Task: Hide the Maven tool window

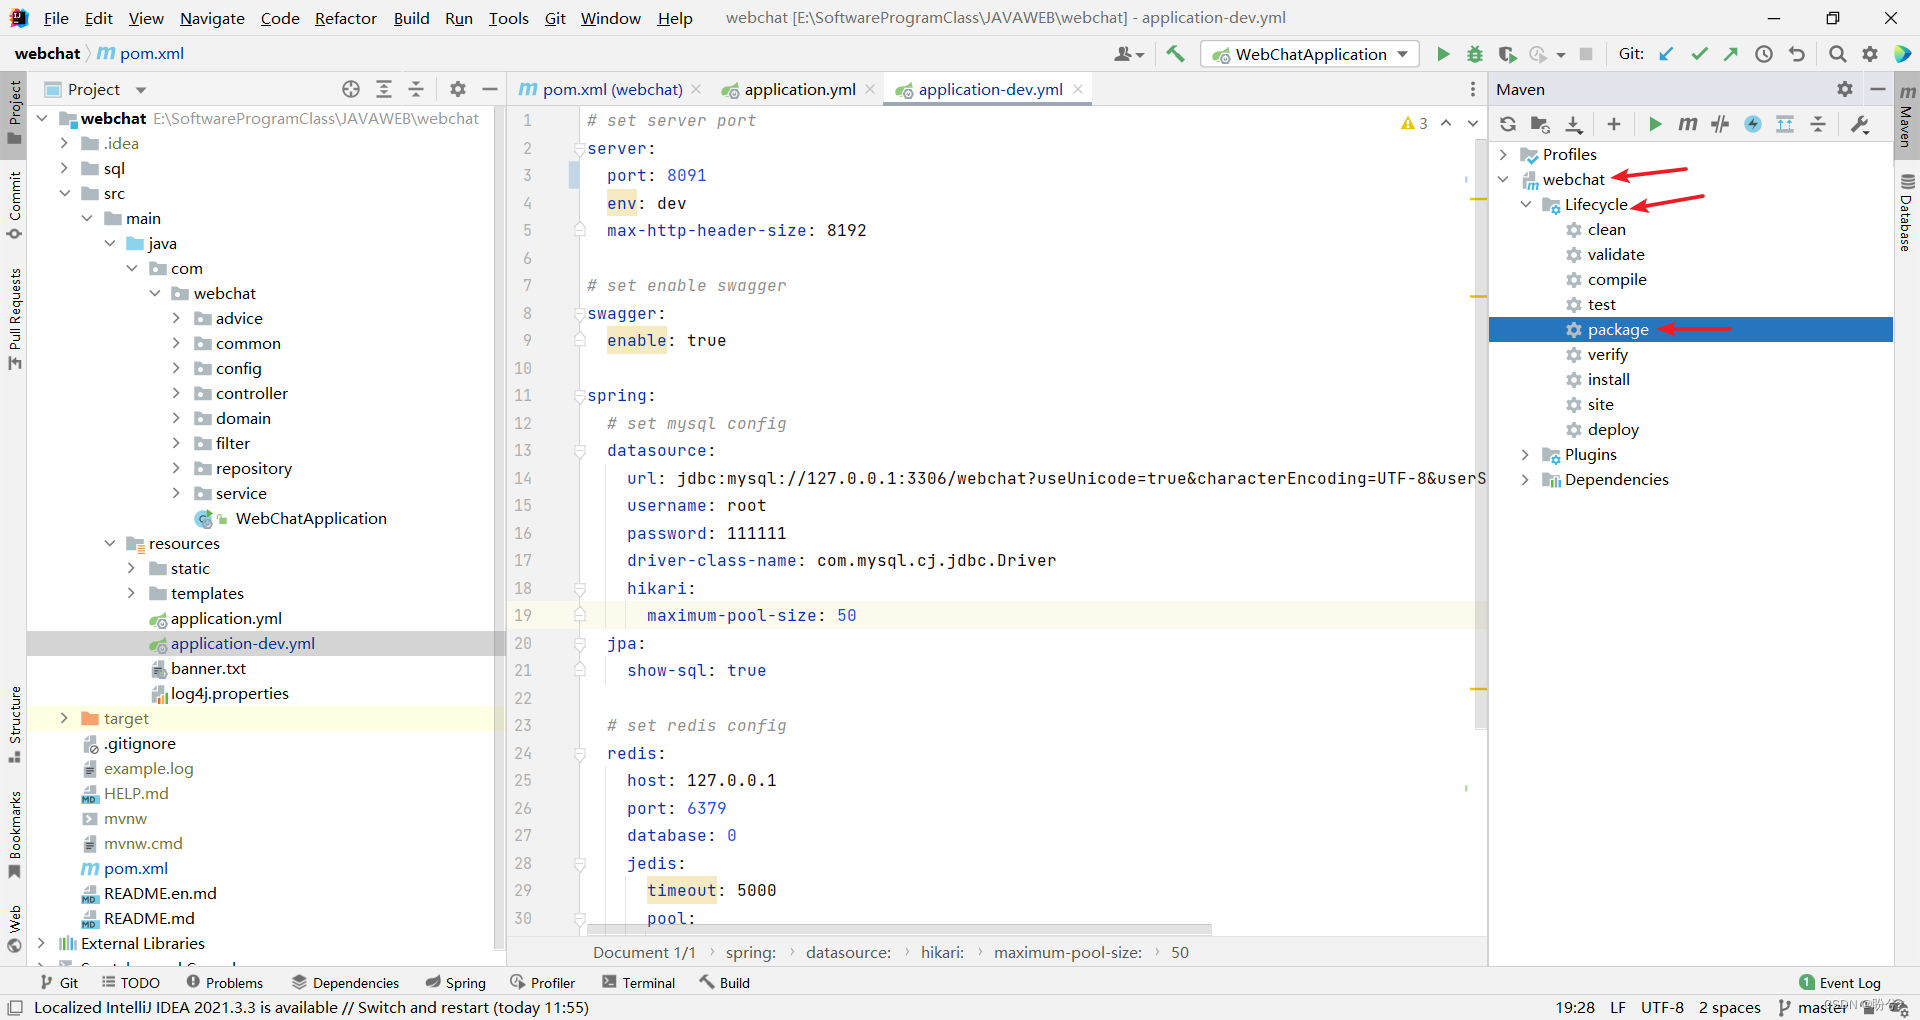Action: (x=1878, y=89)
